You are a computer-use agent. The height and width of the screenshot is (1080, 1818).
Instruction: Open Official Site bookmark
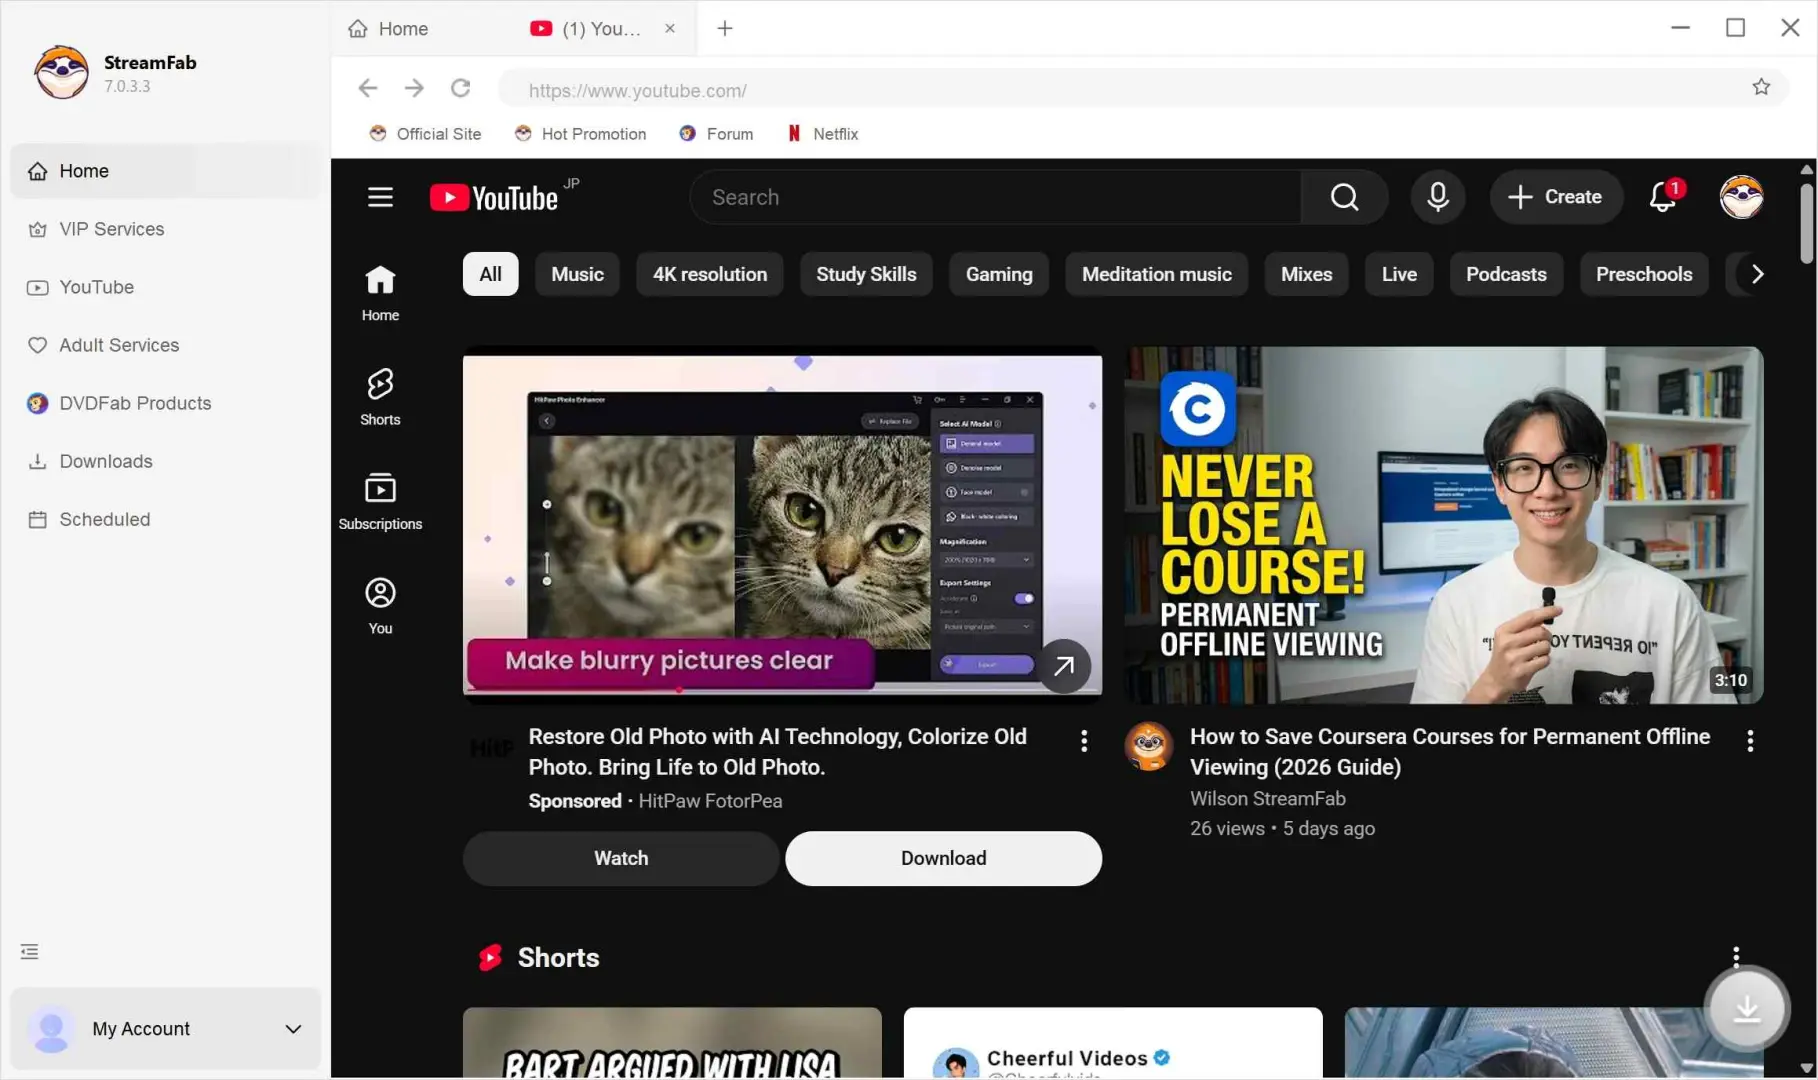pyautogui.click(x=425, y=133)
